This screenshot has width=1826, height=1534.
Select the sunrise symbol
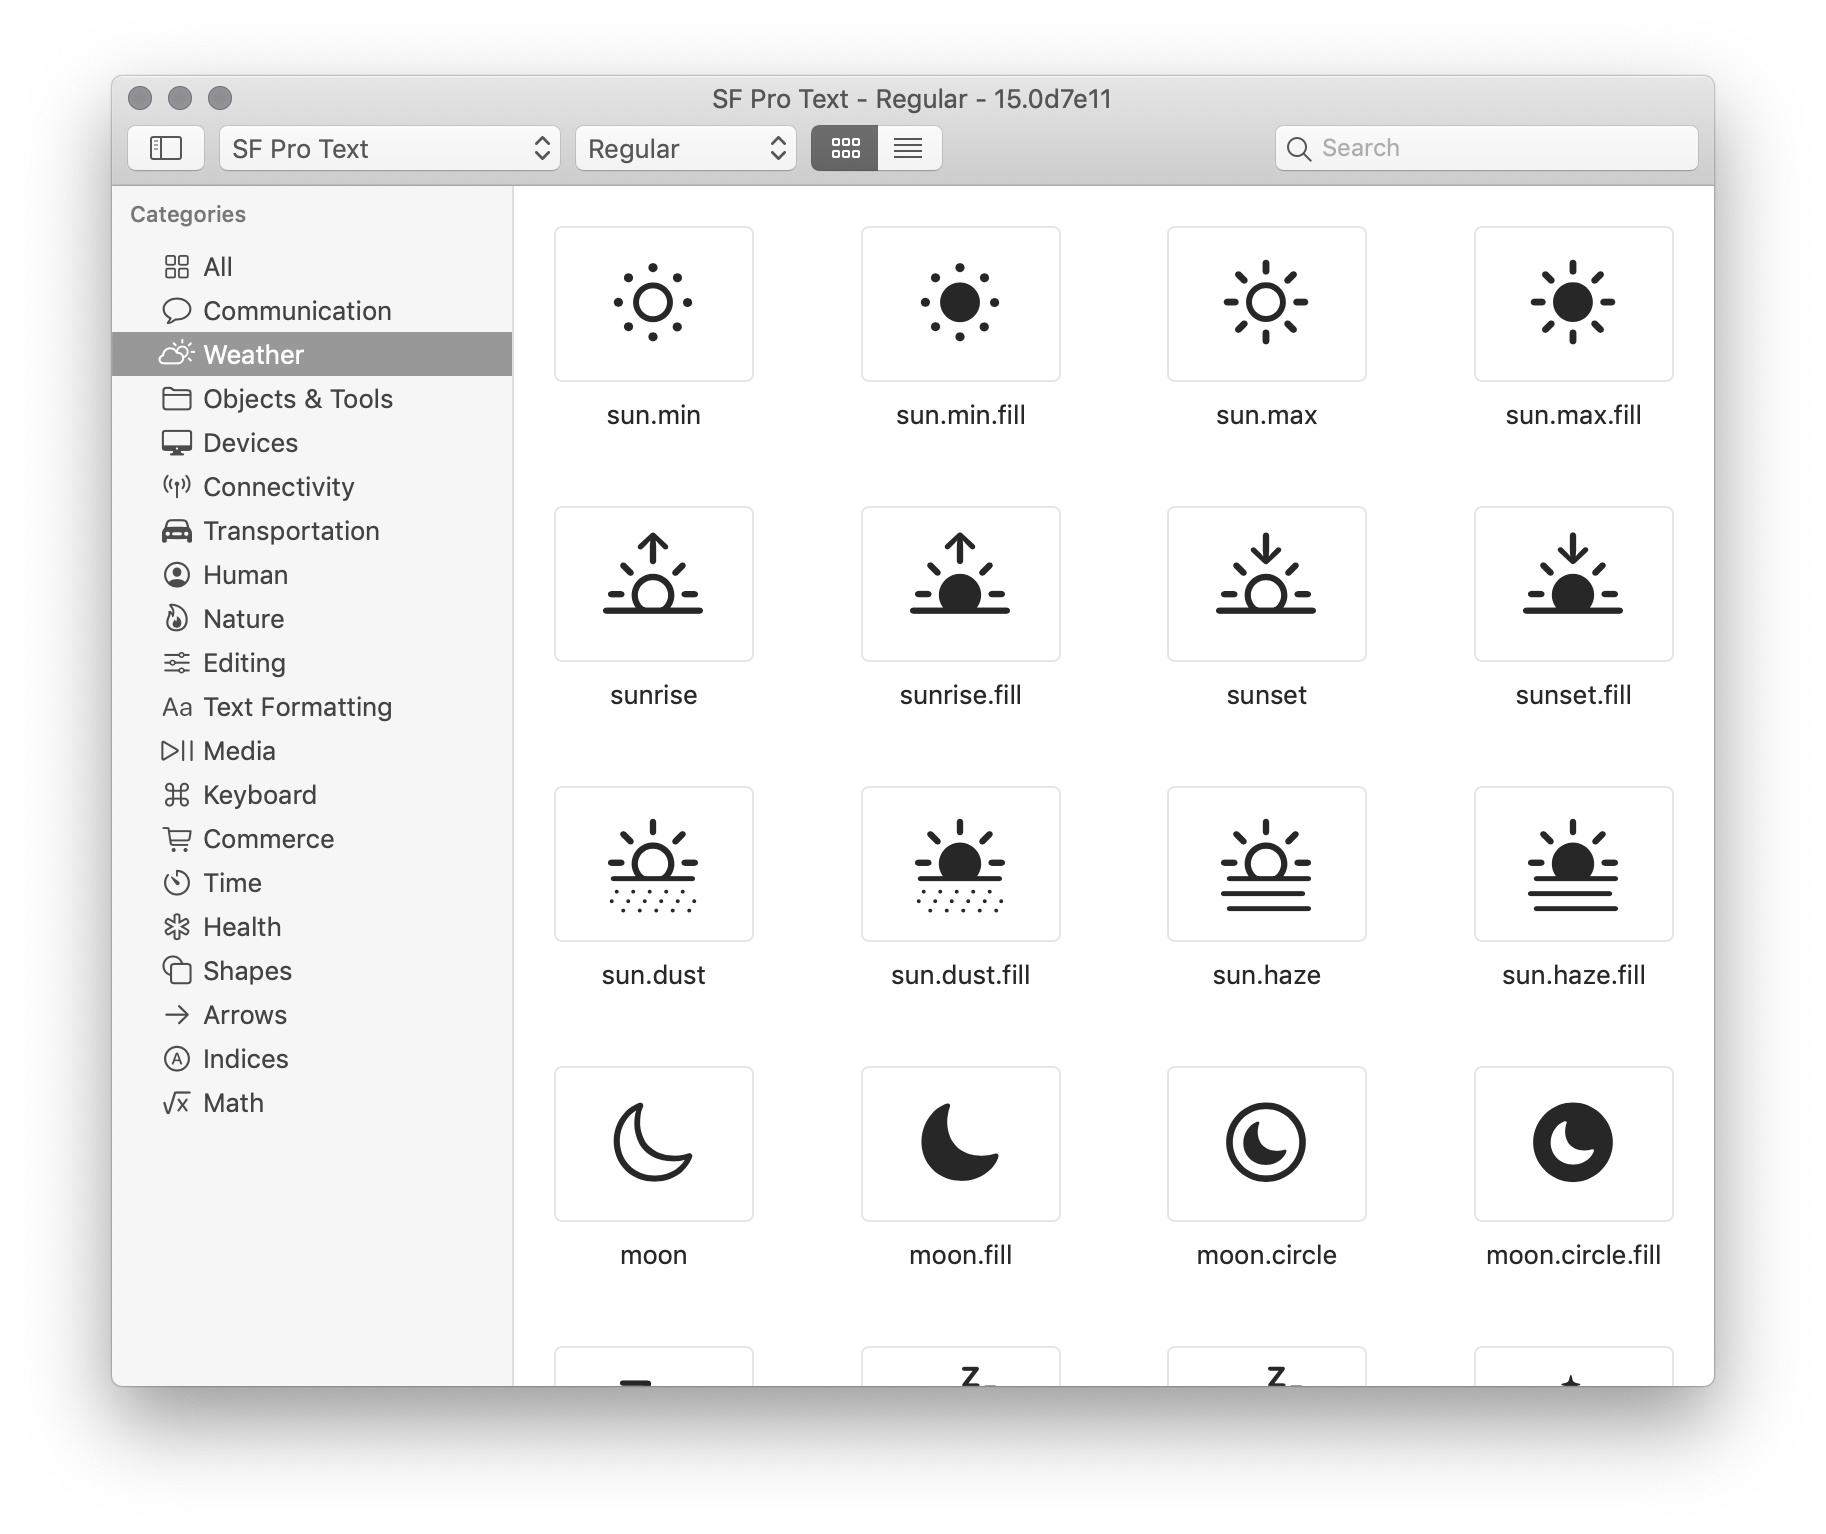click(653, 583)
